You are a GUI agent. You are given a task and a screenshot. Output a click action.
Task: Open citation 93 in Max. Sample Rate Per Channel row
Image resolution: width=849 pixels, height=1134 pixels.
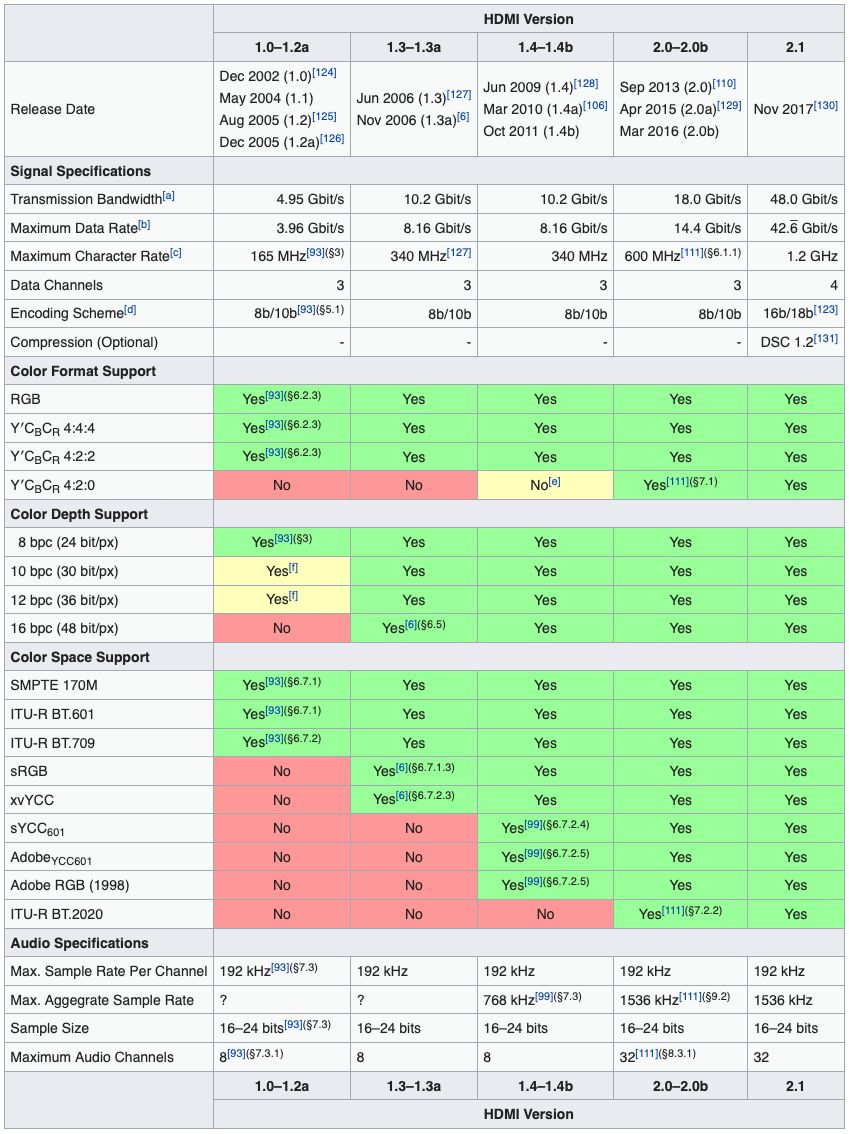click(280, 968)
